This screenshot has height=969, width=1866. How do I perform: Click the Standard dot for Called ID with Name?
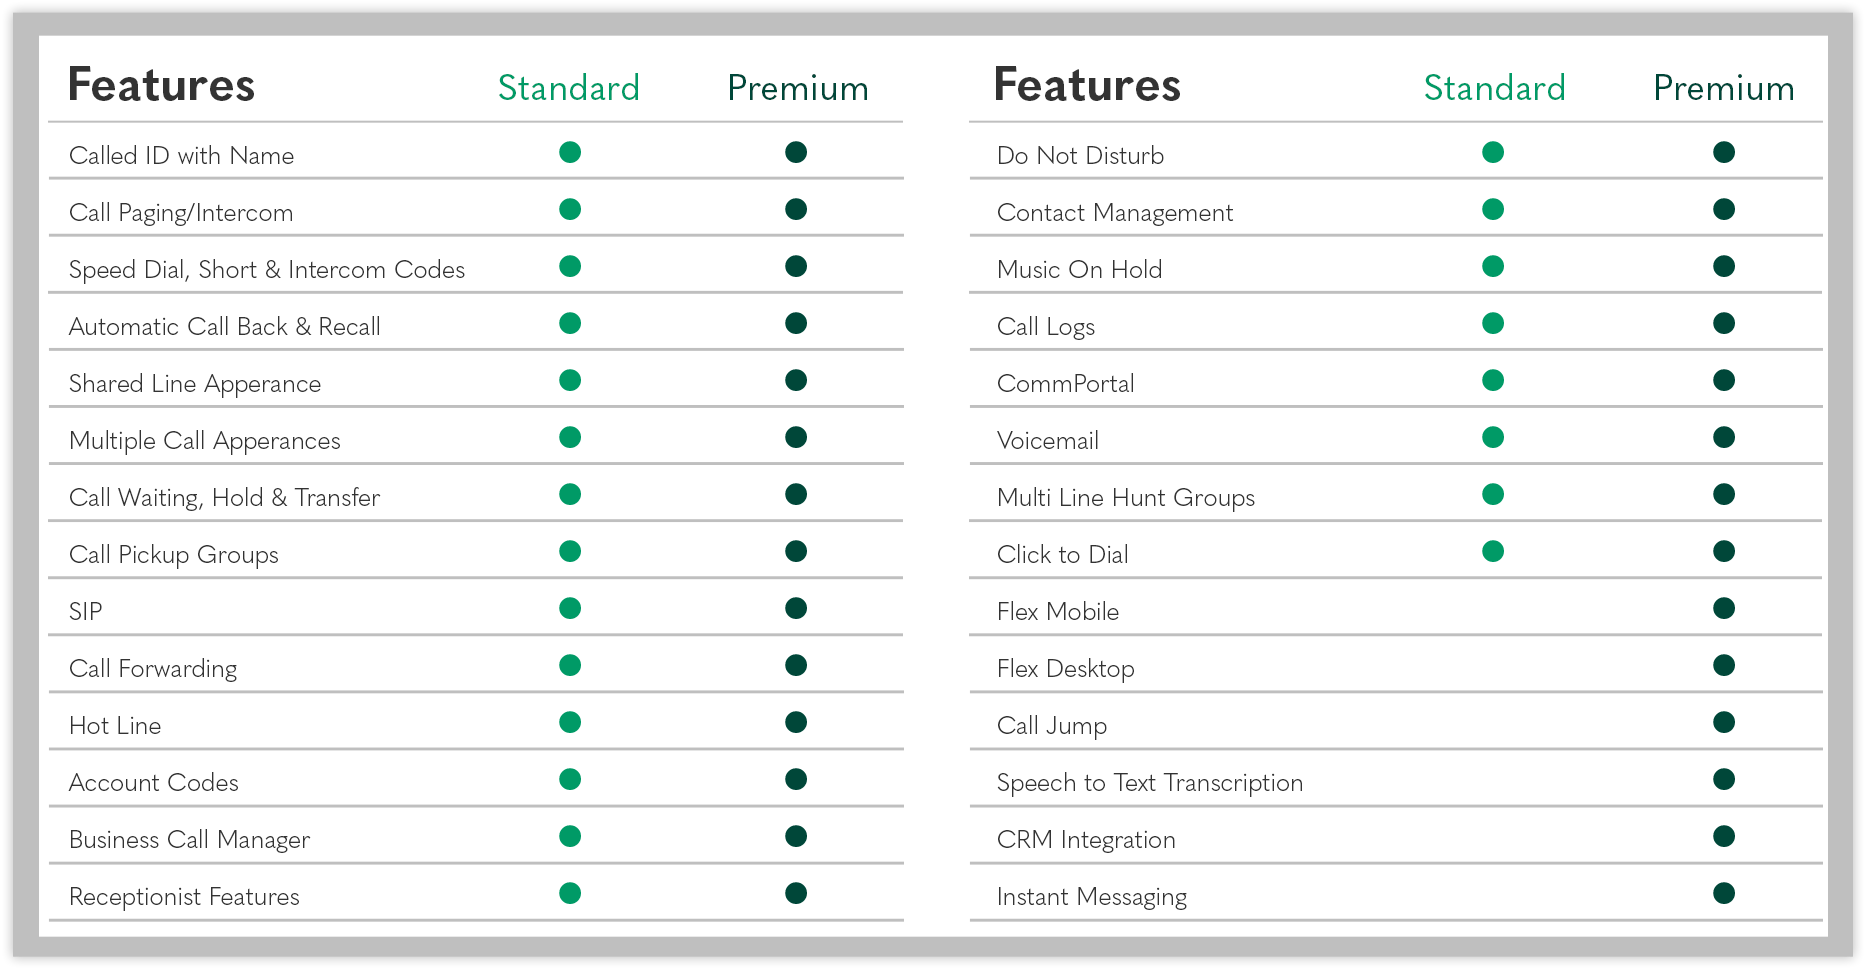click(x=570, y=152)
